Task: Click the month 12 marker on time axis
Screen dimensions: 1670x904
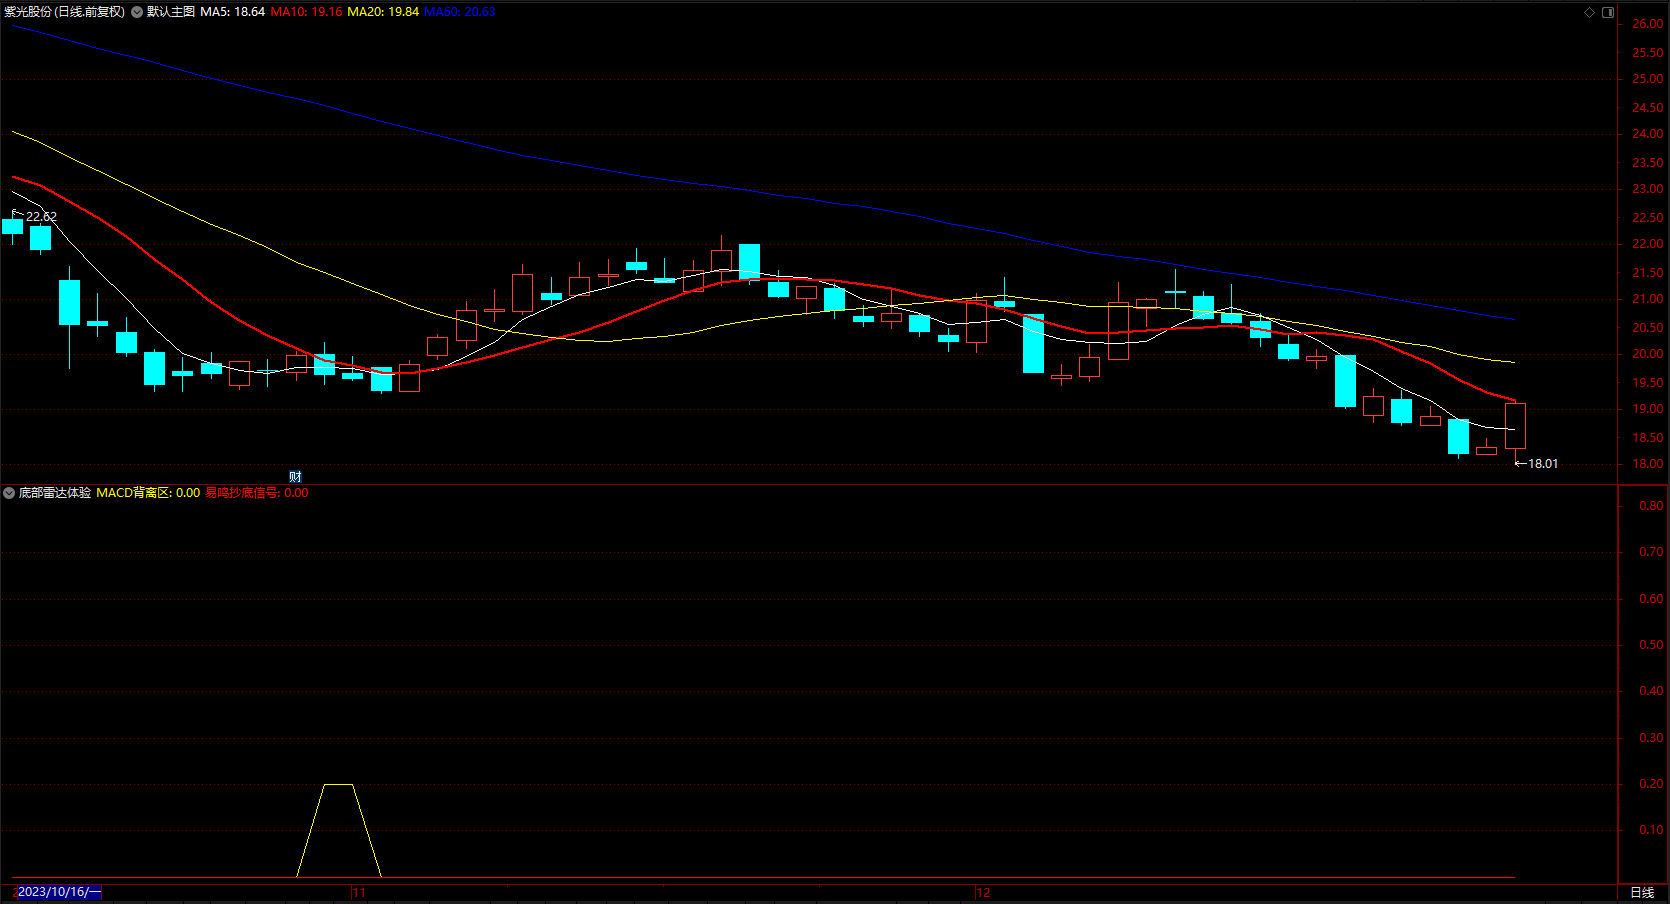Action: 984,893
